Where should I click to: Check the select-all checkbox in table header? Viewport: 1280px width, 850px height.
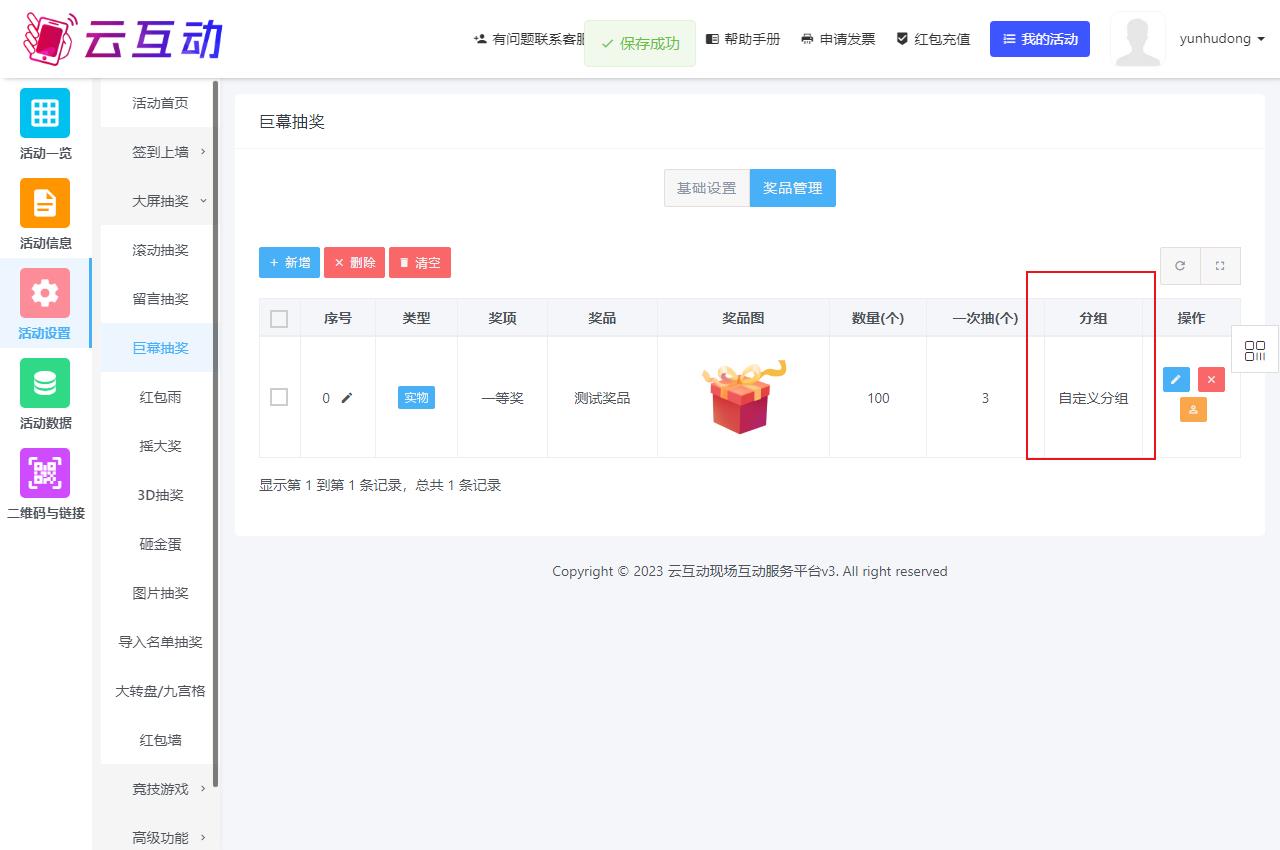pos(279,319)
